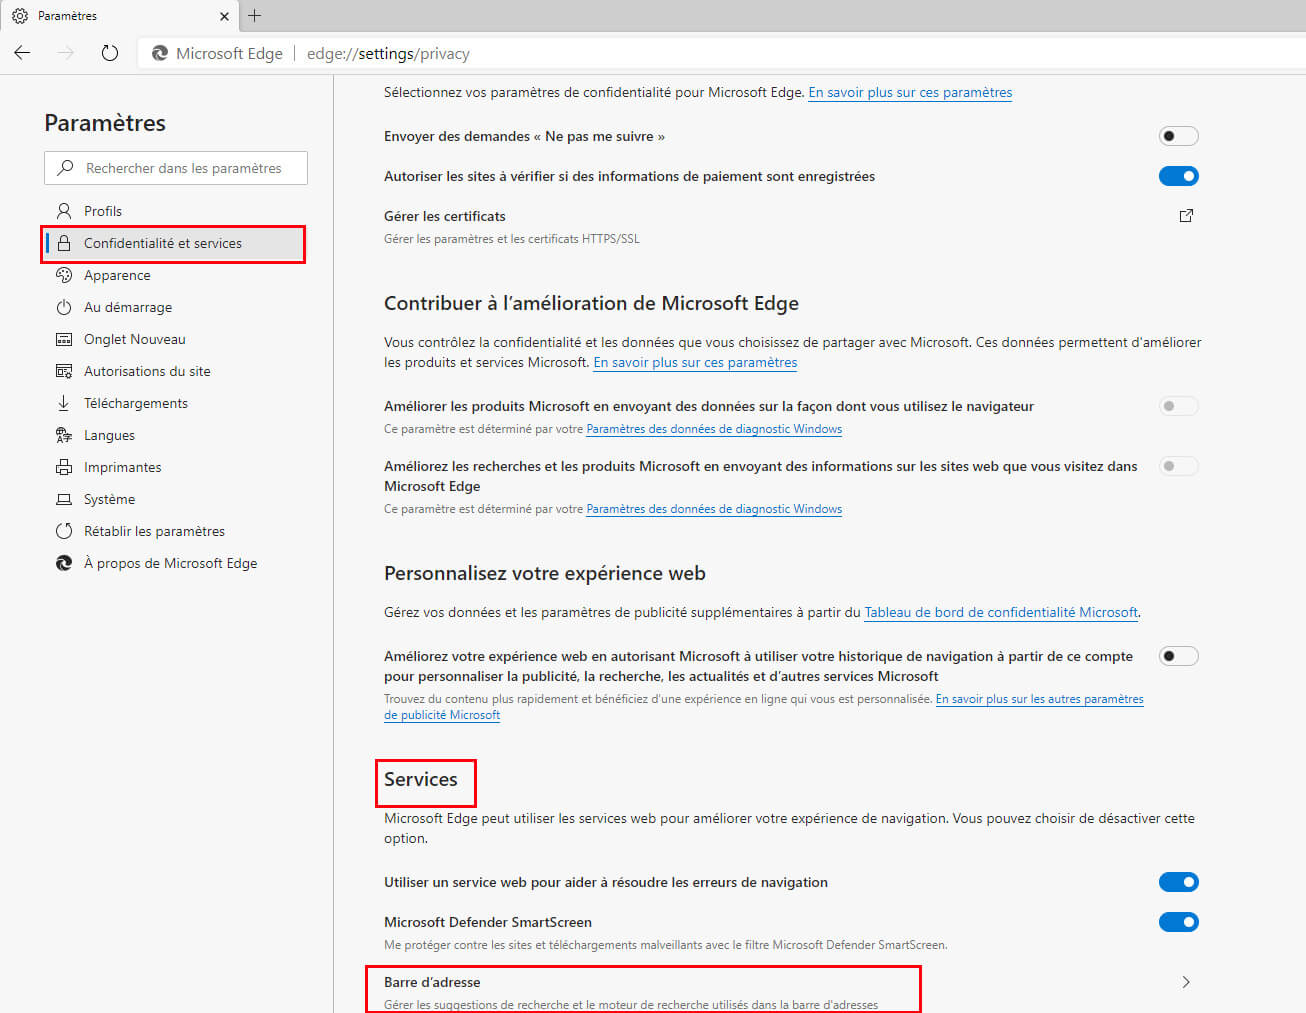The width and height of the screenshot is (1306, 1013).
Task: Click the Personnalisez votre expérience web heading
Action: click(545, 573)
